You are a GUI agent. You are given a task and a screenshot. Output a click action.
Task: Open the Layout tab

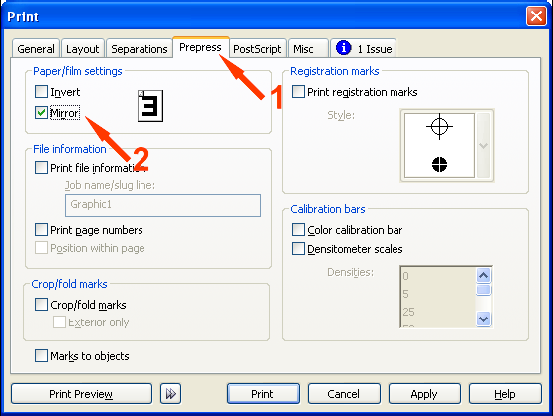coord(83,49)
